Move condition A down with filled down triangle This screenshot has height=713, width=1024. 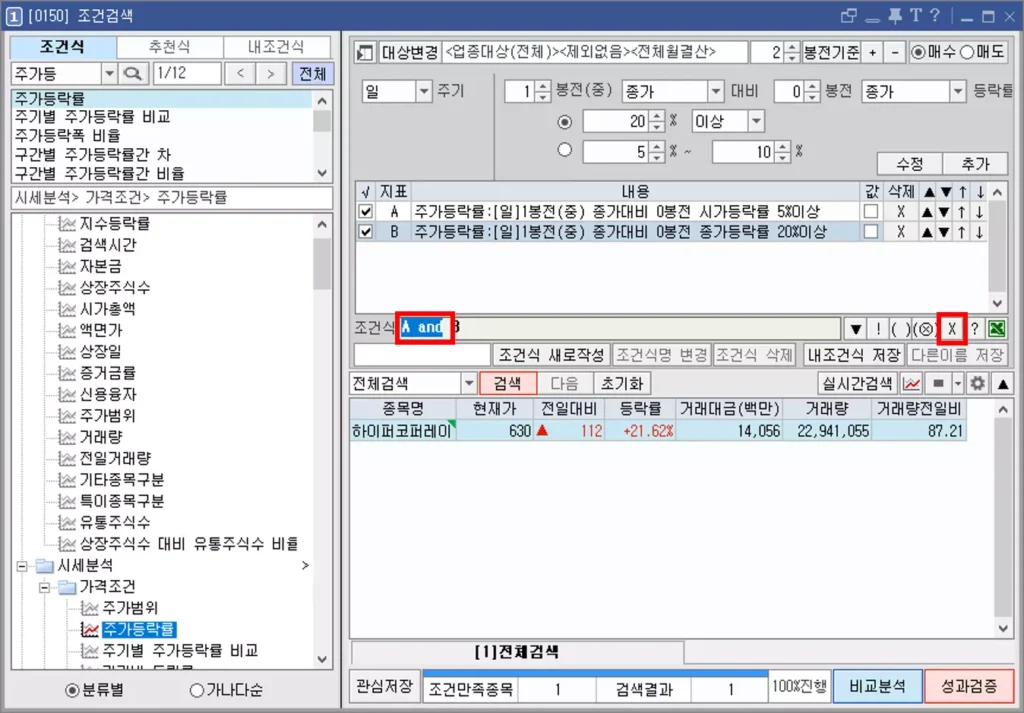click(944, 212)
